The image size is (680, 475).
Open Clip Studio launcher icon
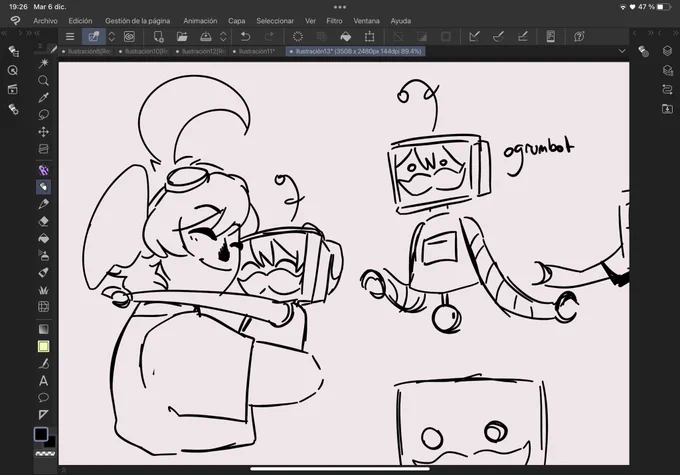129,37
